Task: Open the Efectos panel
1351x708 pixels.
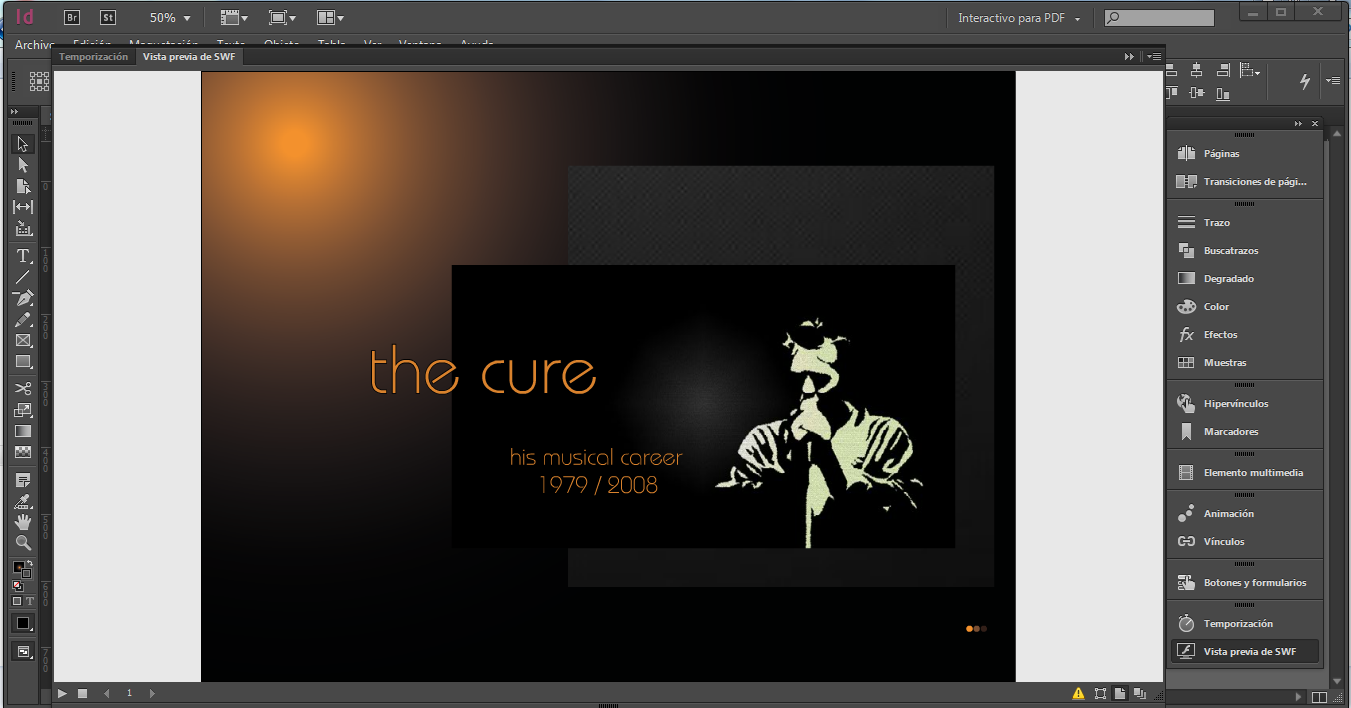Action: [x=1220, y=335]
